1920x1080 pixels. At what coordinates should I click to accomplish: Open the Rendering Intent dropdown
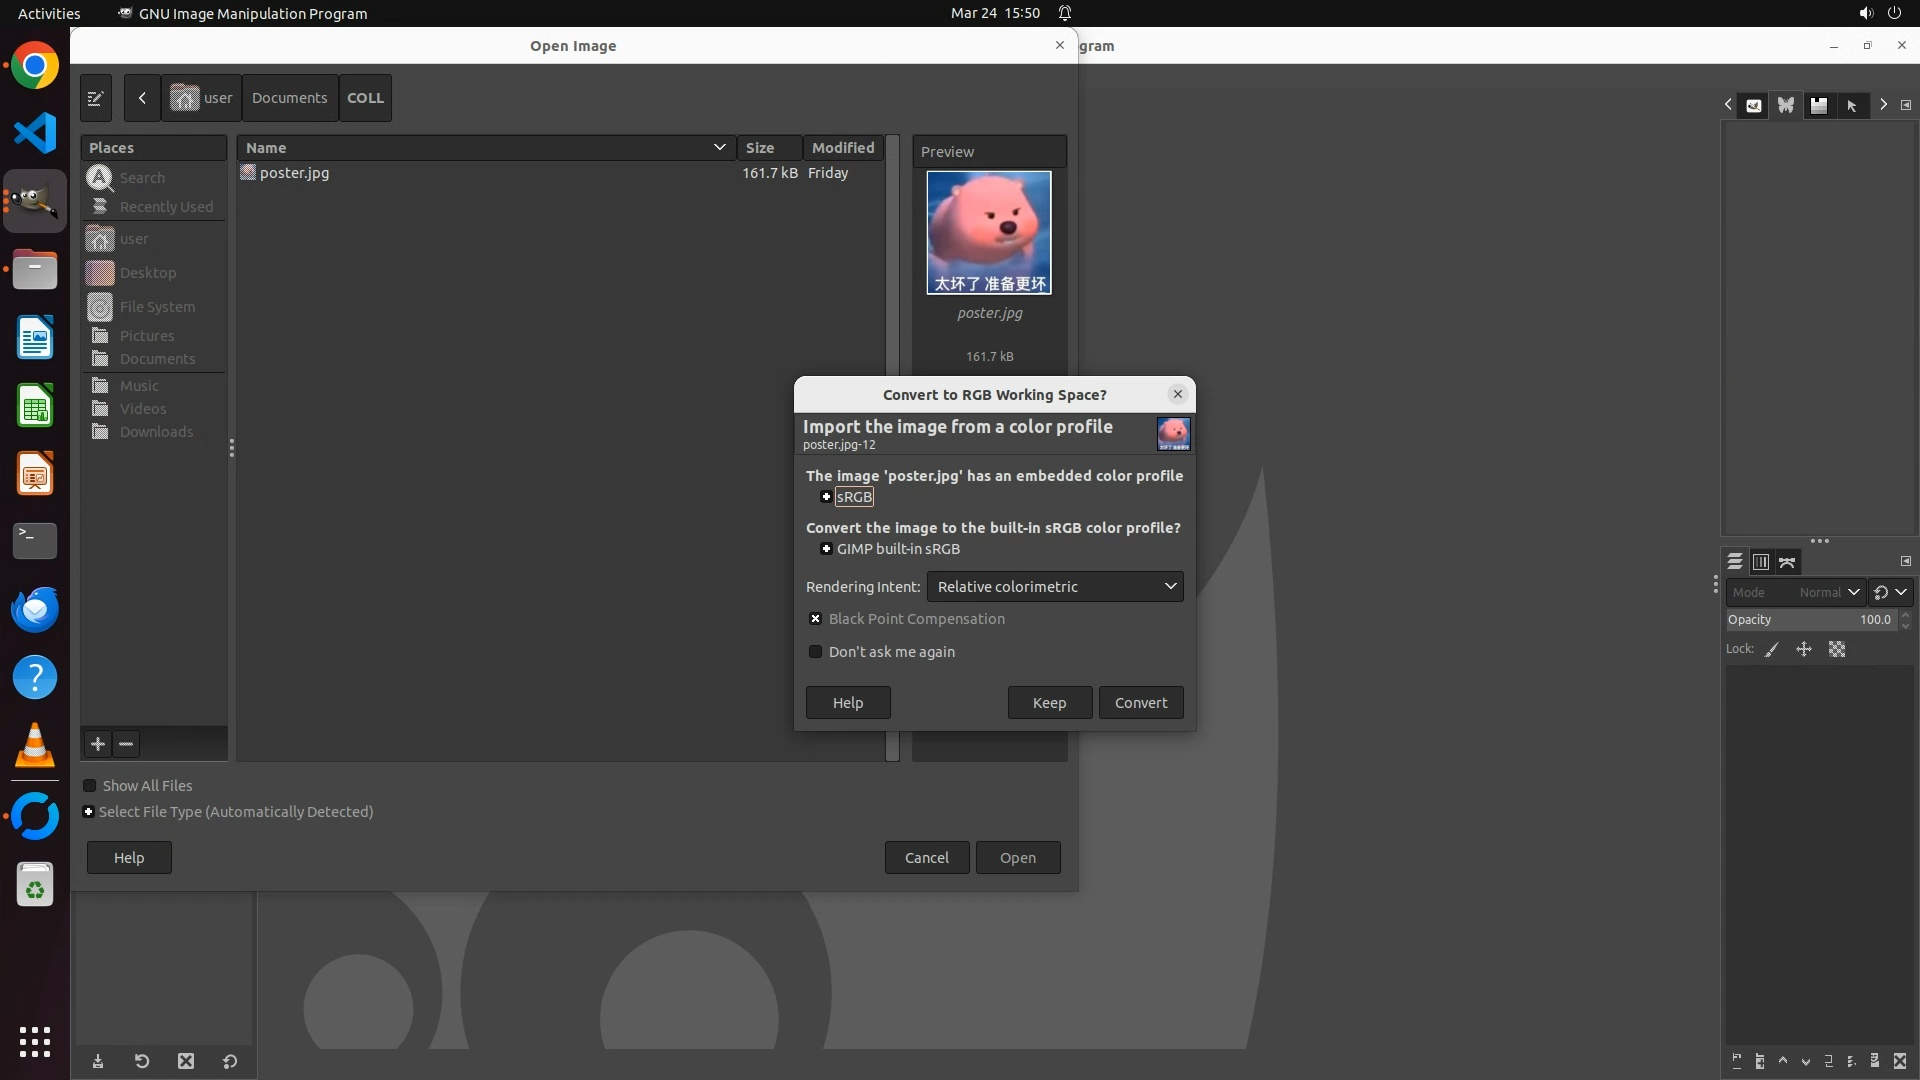1054,587
